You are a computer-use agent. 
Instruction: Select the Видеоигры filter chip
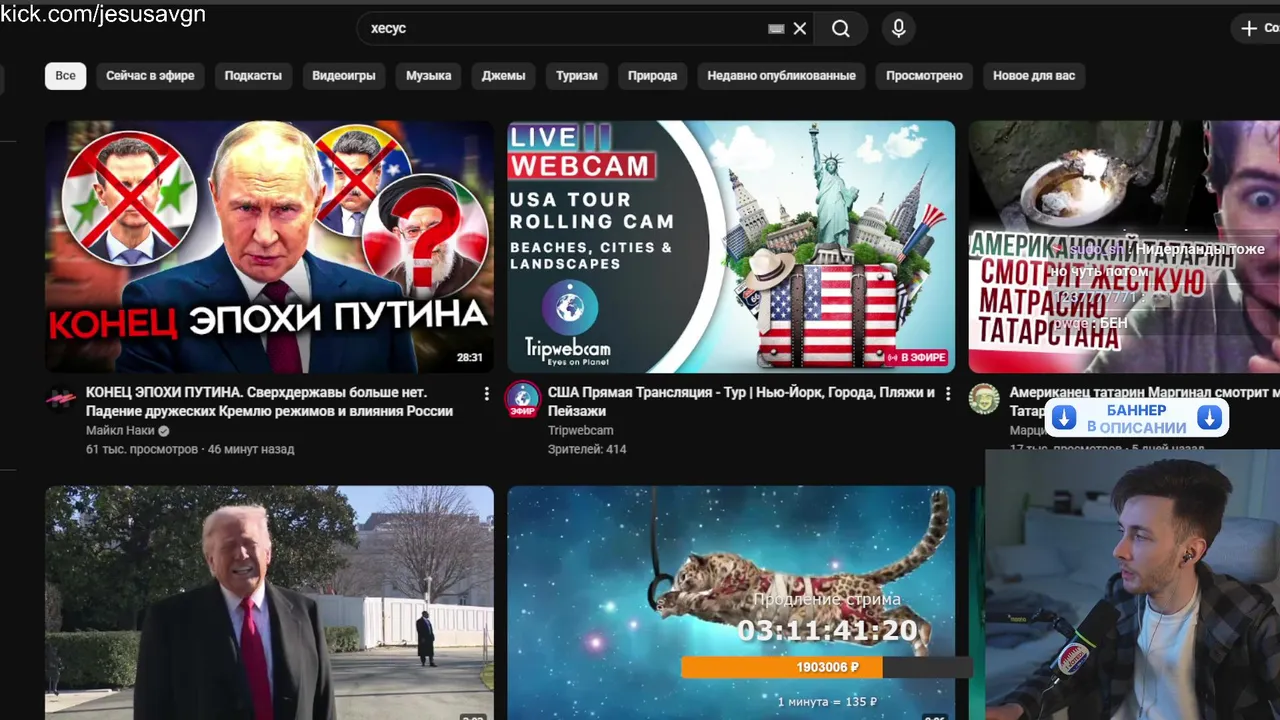(344, 76)
